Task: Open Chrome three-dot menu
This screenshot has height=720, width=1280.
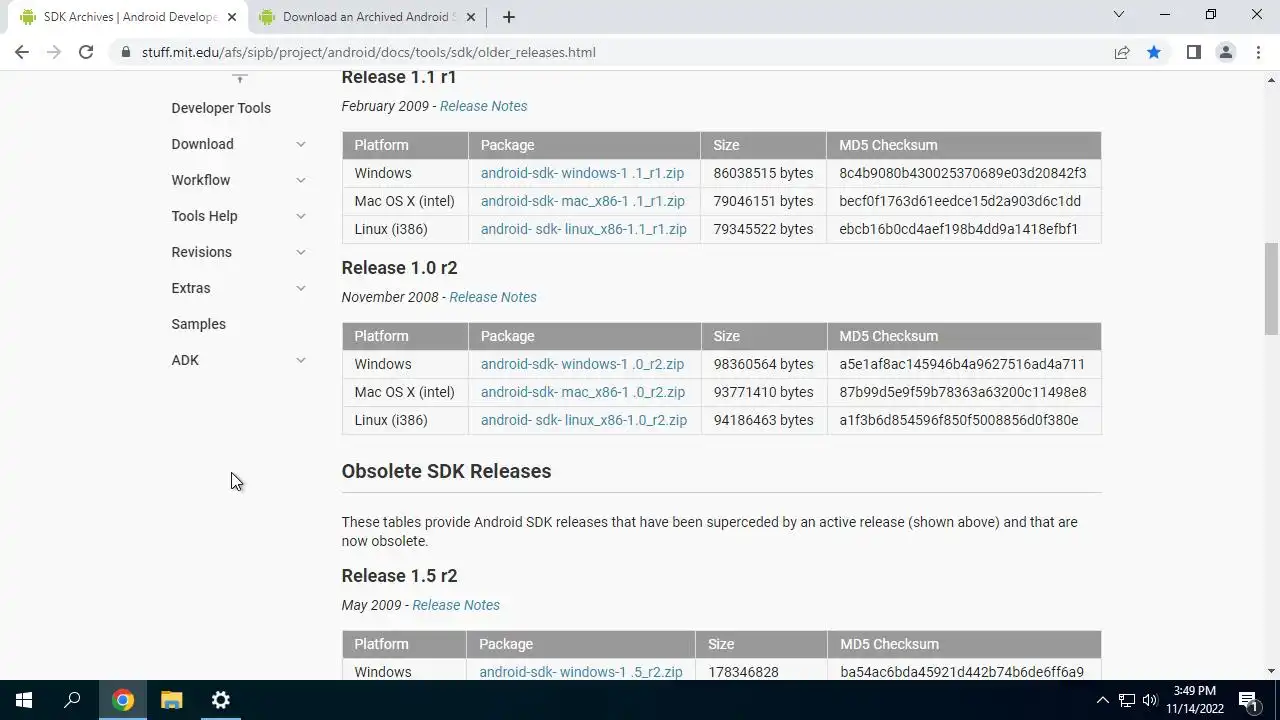Action: [x=1258, y=52]
